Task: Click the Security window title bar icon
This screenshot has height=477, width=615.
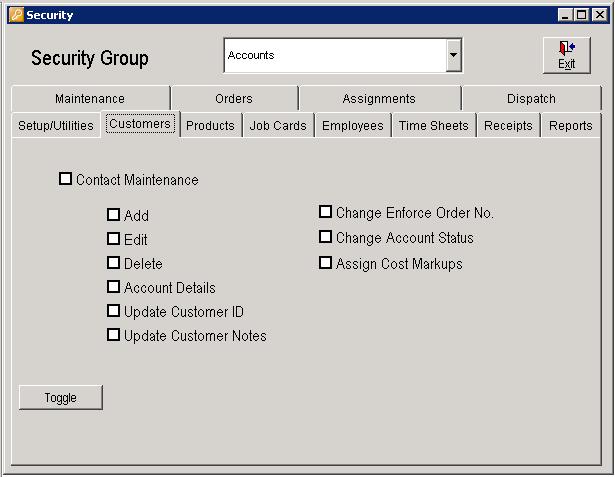Action: 15,15
